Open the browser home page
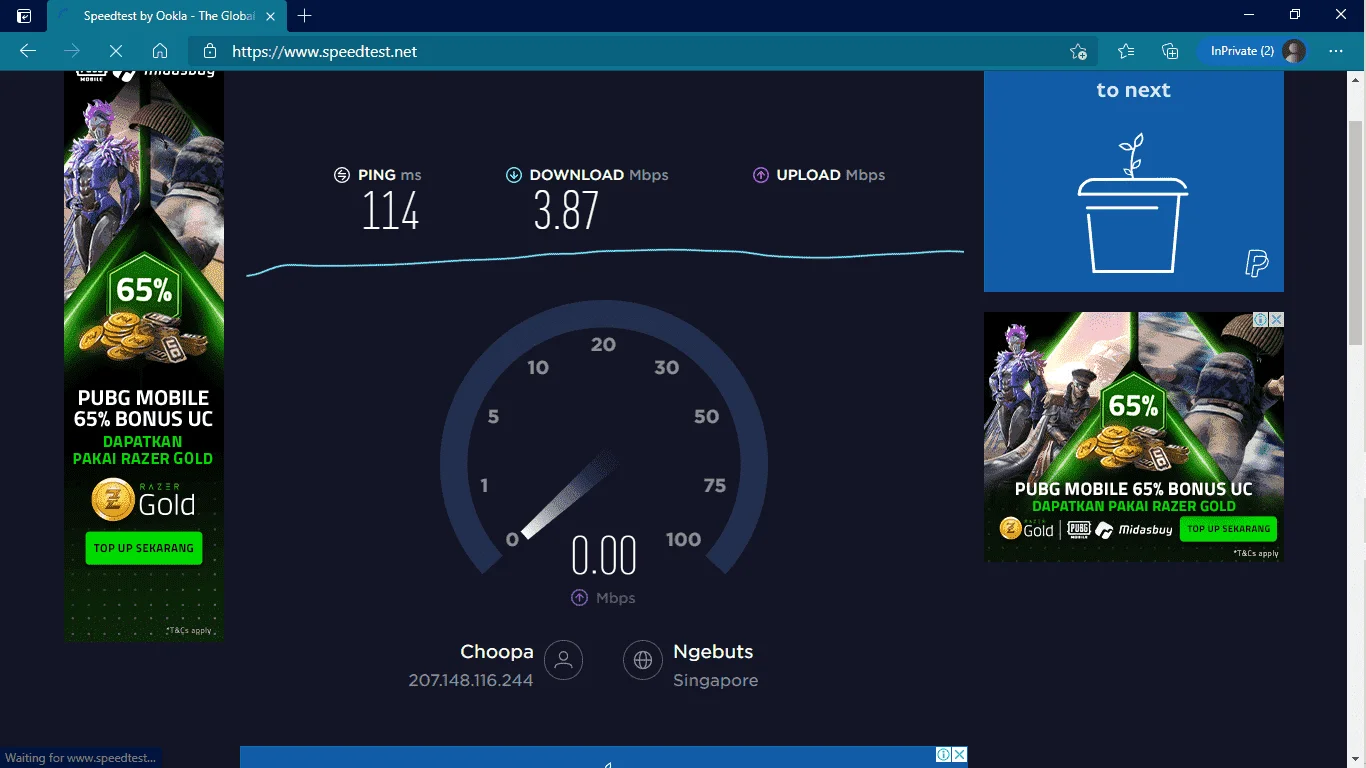 (160, 51)
